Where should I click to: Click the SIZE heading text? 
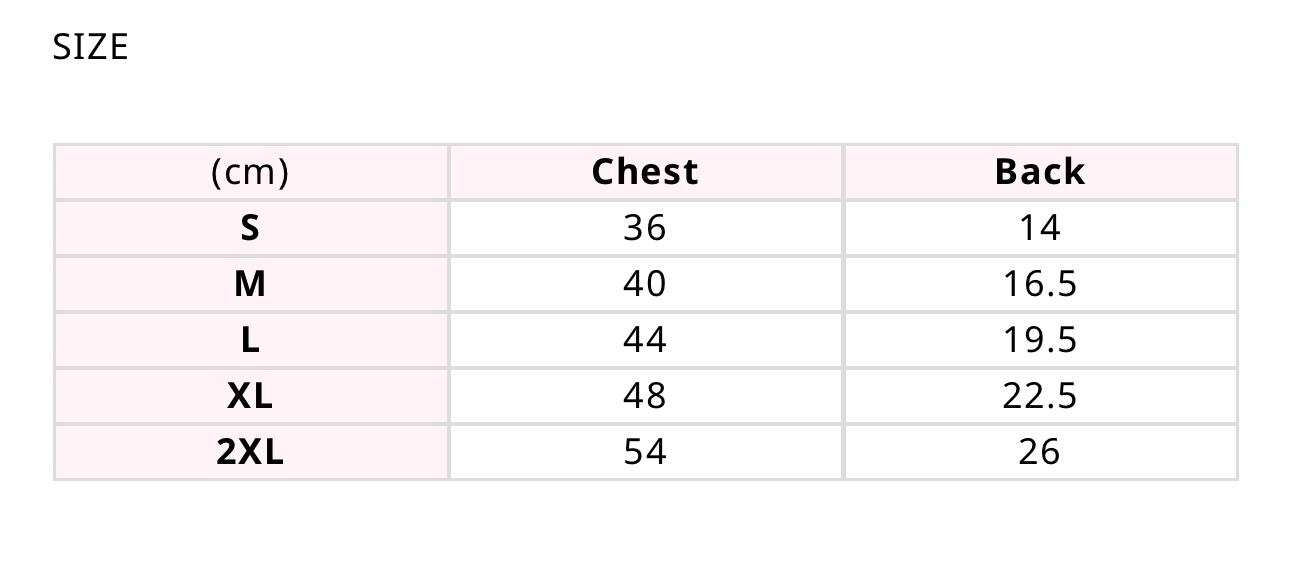pos(91,47)
